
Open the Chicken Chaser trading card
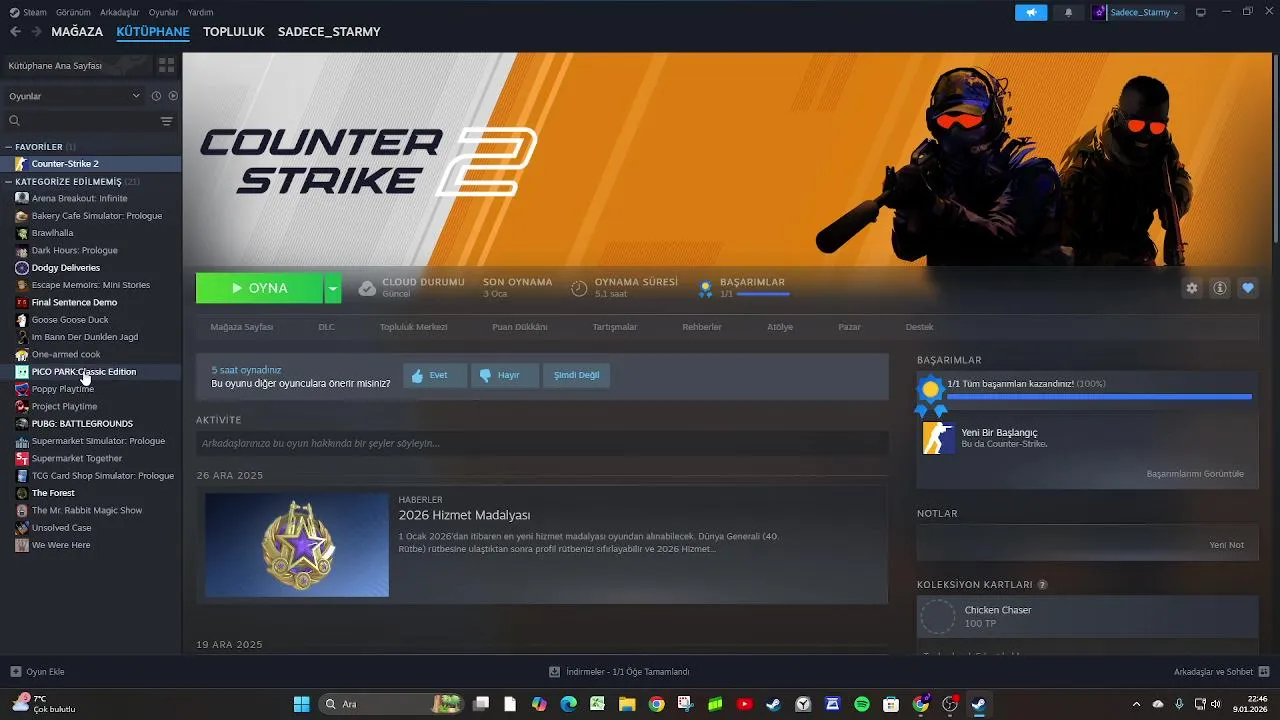pos(1087,617)
